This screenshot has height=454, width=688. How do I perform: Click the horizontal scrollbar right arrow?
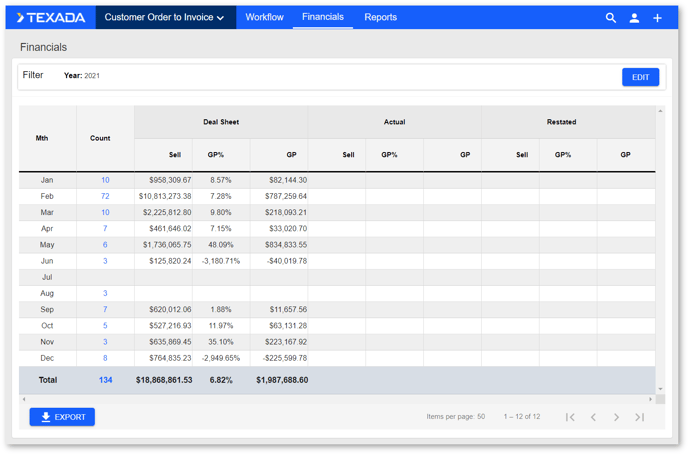651,399
